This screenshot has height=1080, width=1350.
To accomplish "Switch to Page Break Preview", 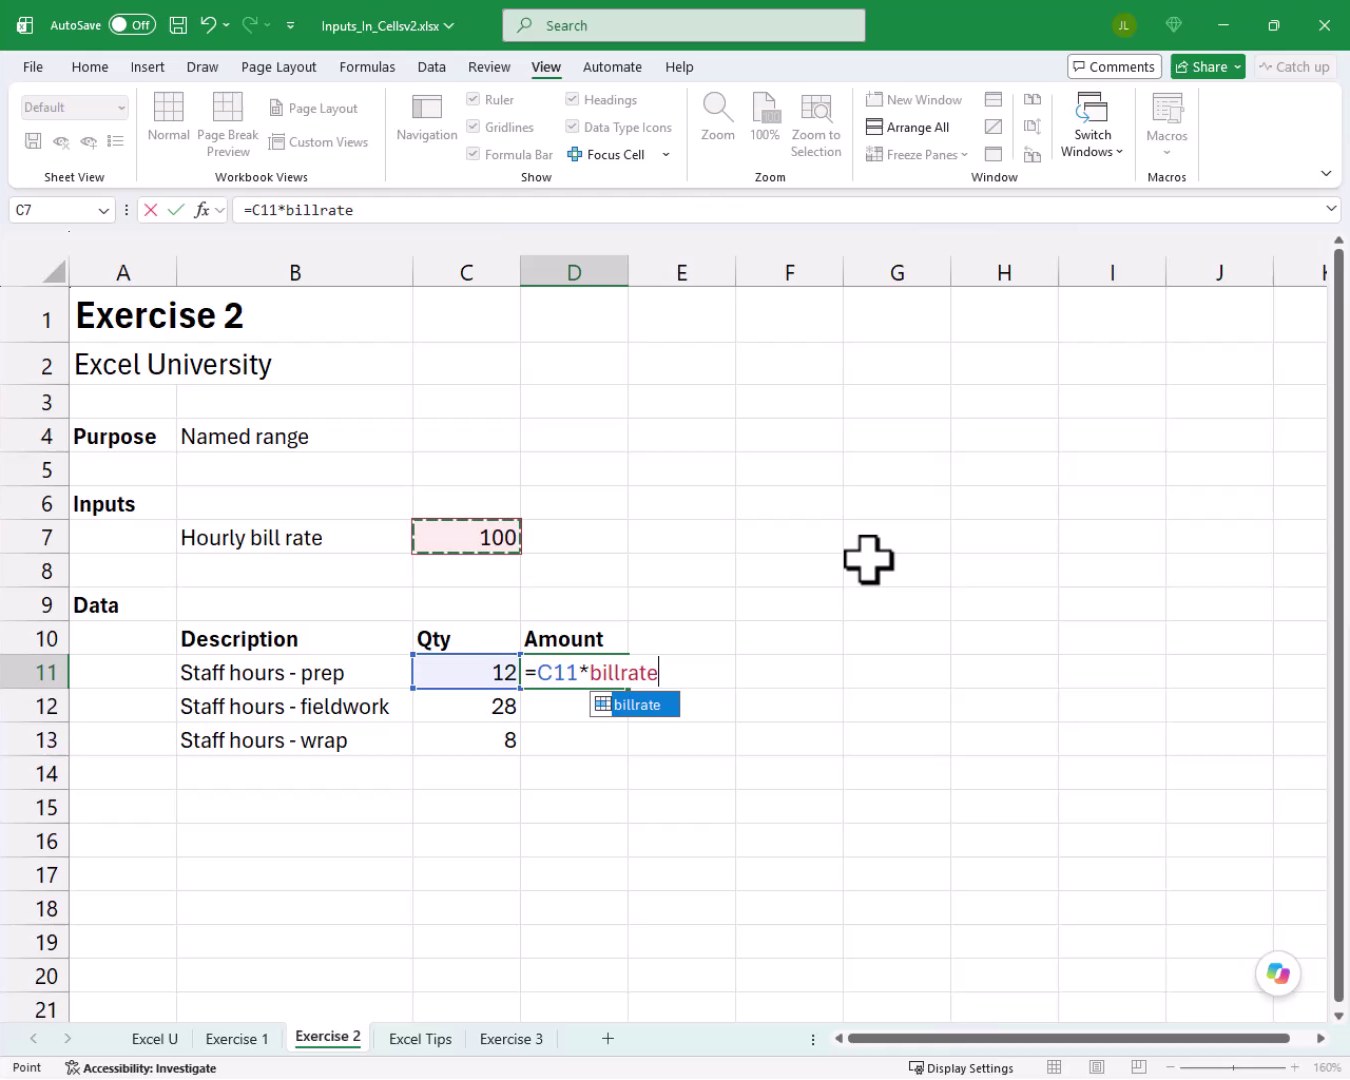I will pos(228,124).
